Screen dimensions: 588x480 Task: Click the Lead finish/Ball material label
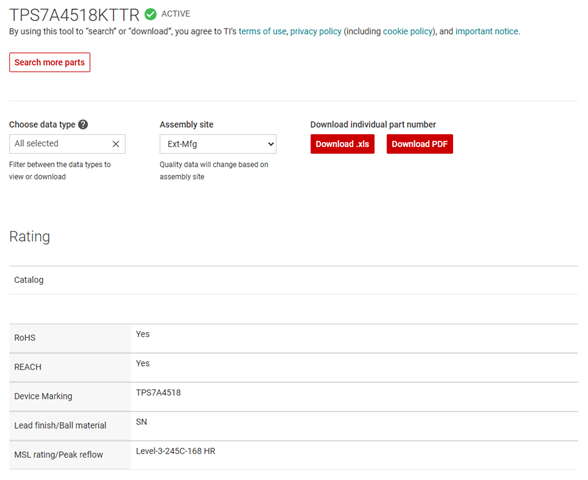click(x=60, y=426)
